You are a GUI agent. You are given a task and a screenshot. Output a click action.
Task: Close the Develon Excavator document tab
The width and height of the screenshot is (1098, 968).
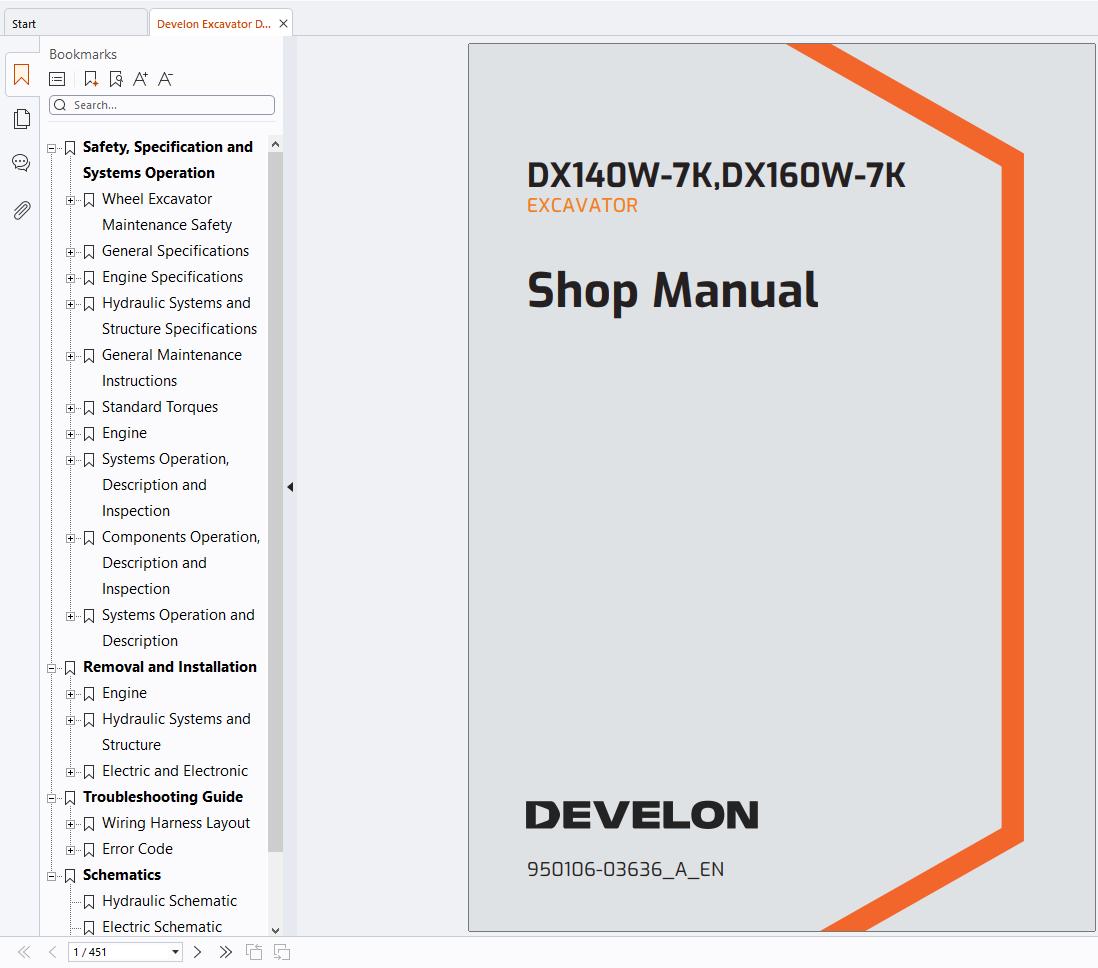pos(284,24)
